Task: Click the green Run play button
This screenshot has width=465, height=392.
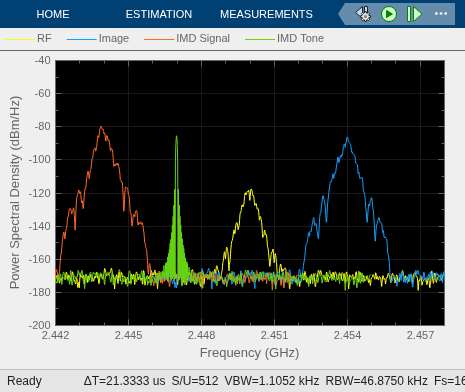Action: point(389,14)
